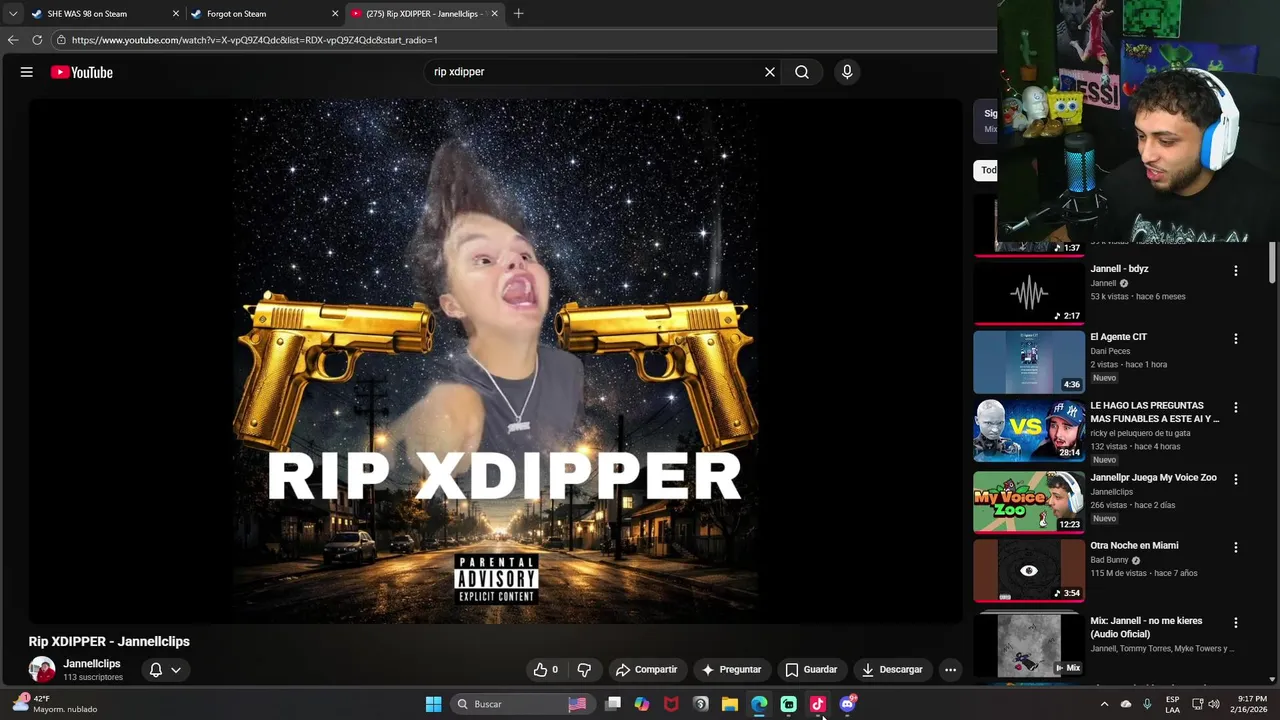
Task: Close the SHE WAS 98 on Steam tab
Action: pyautogui.click(x=176, y=14)
